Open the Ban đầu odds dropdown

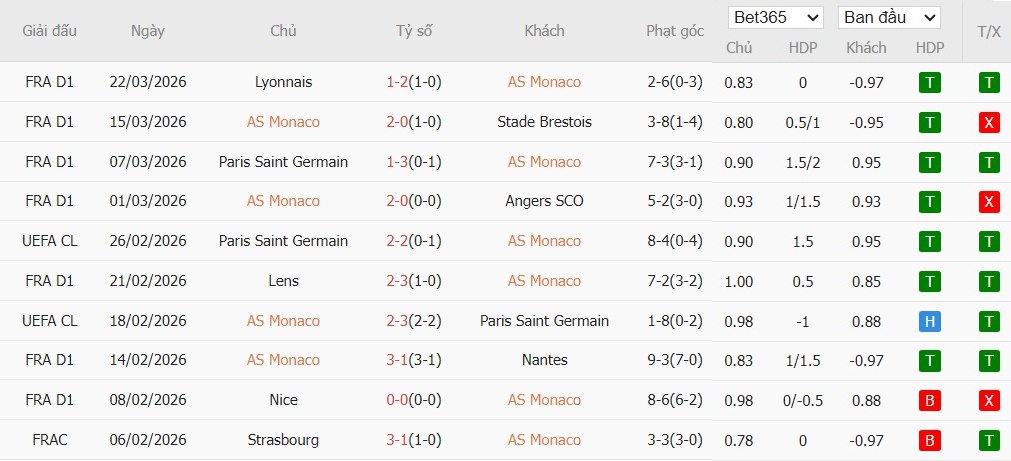pos(889,17)
